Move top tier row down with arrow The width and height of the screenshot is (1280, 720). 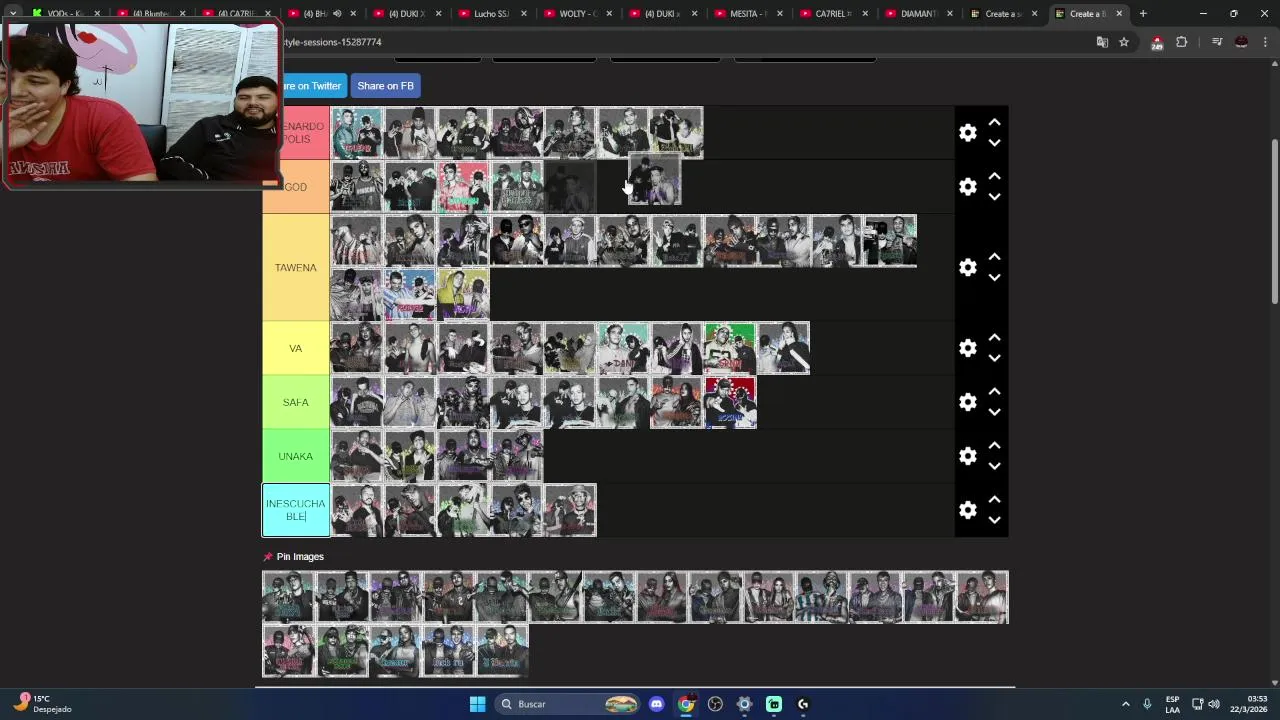[995, 143]
